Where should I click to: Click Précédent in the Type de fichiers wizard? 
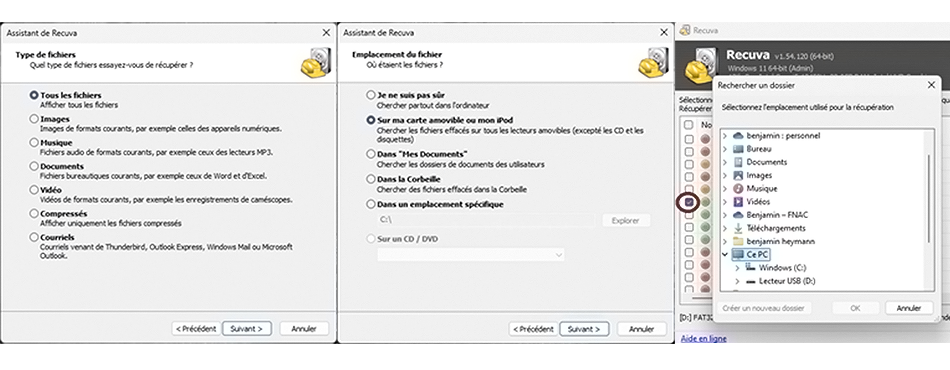[196, 329]
